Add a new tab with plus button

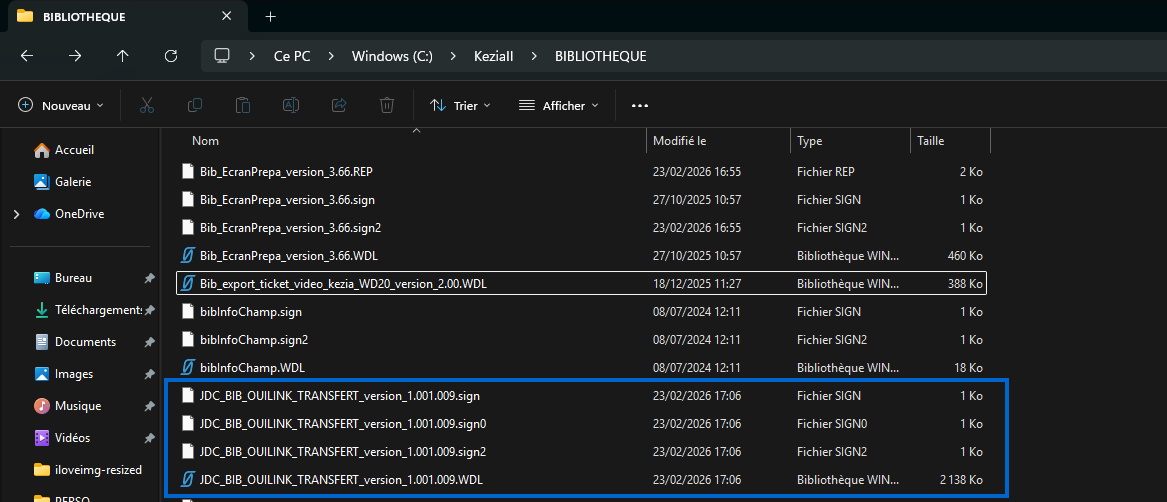(x=270, y=16)
